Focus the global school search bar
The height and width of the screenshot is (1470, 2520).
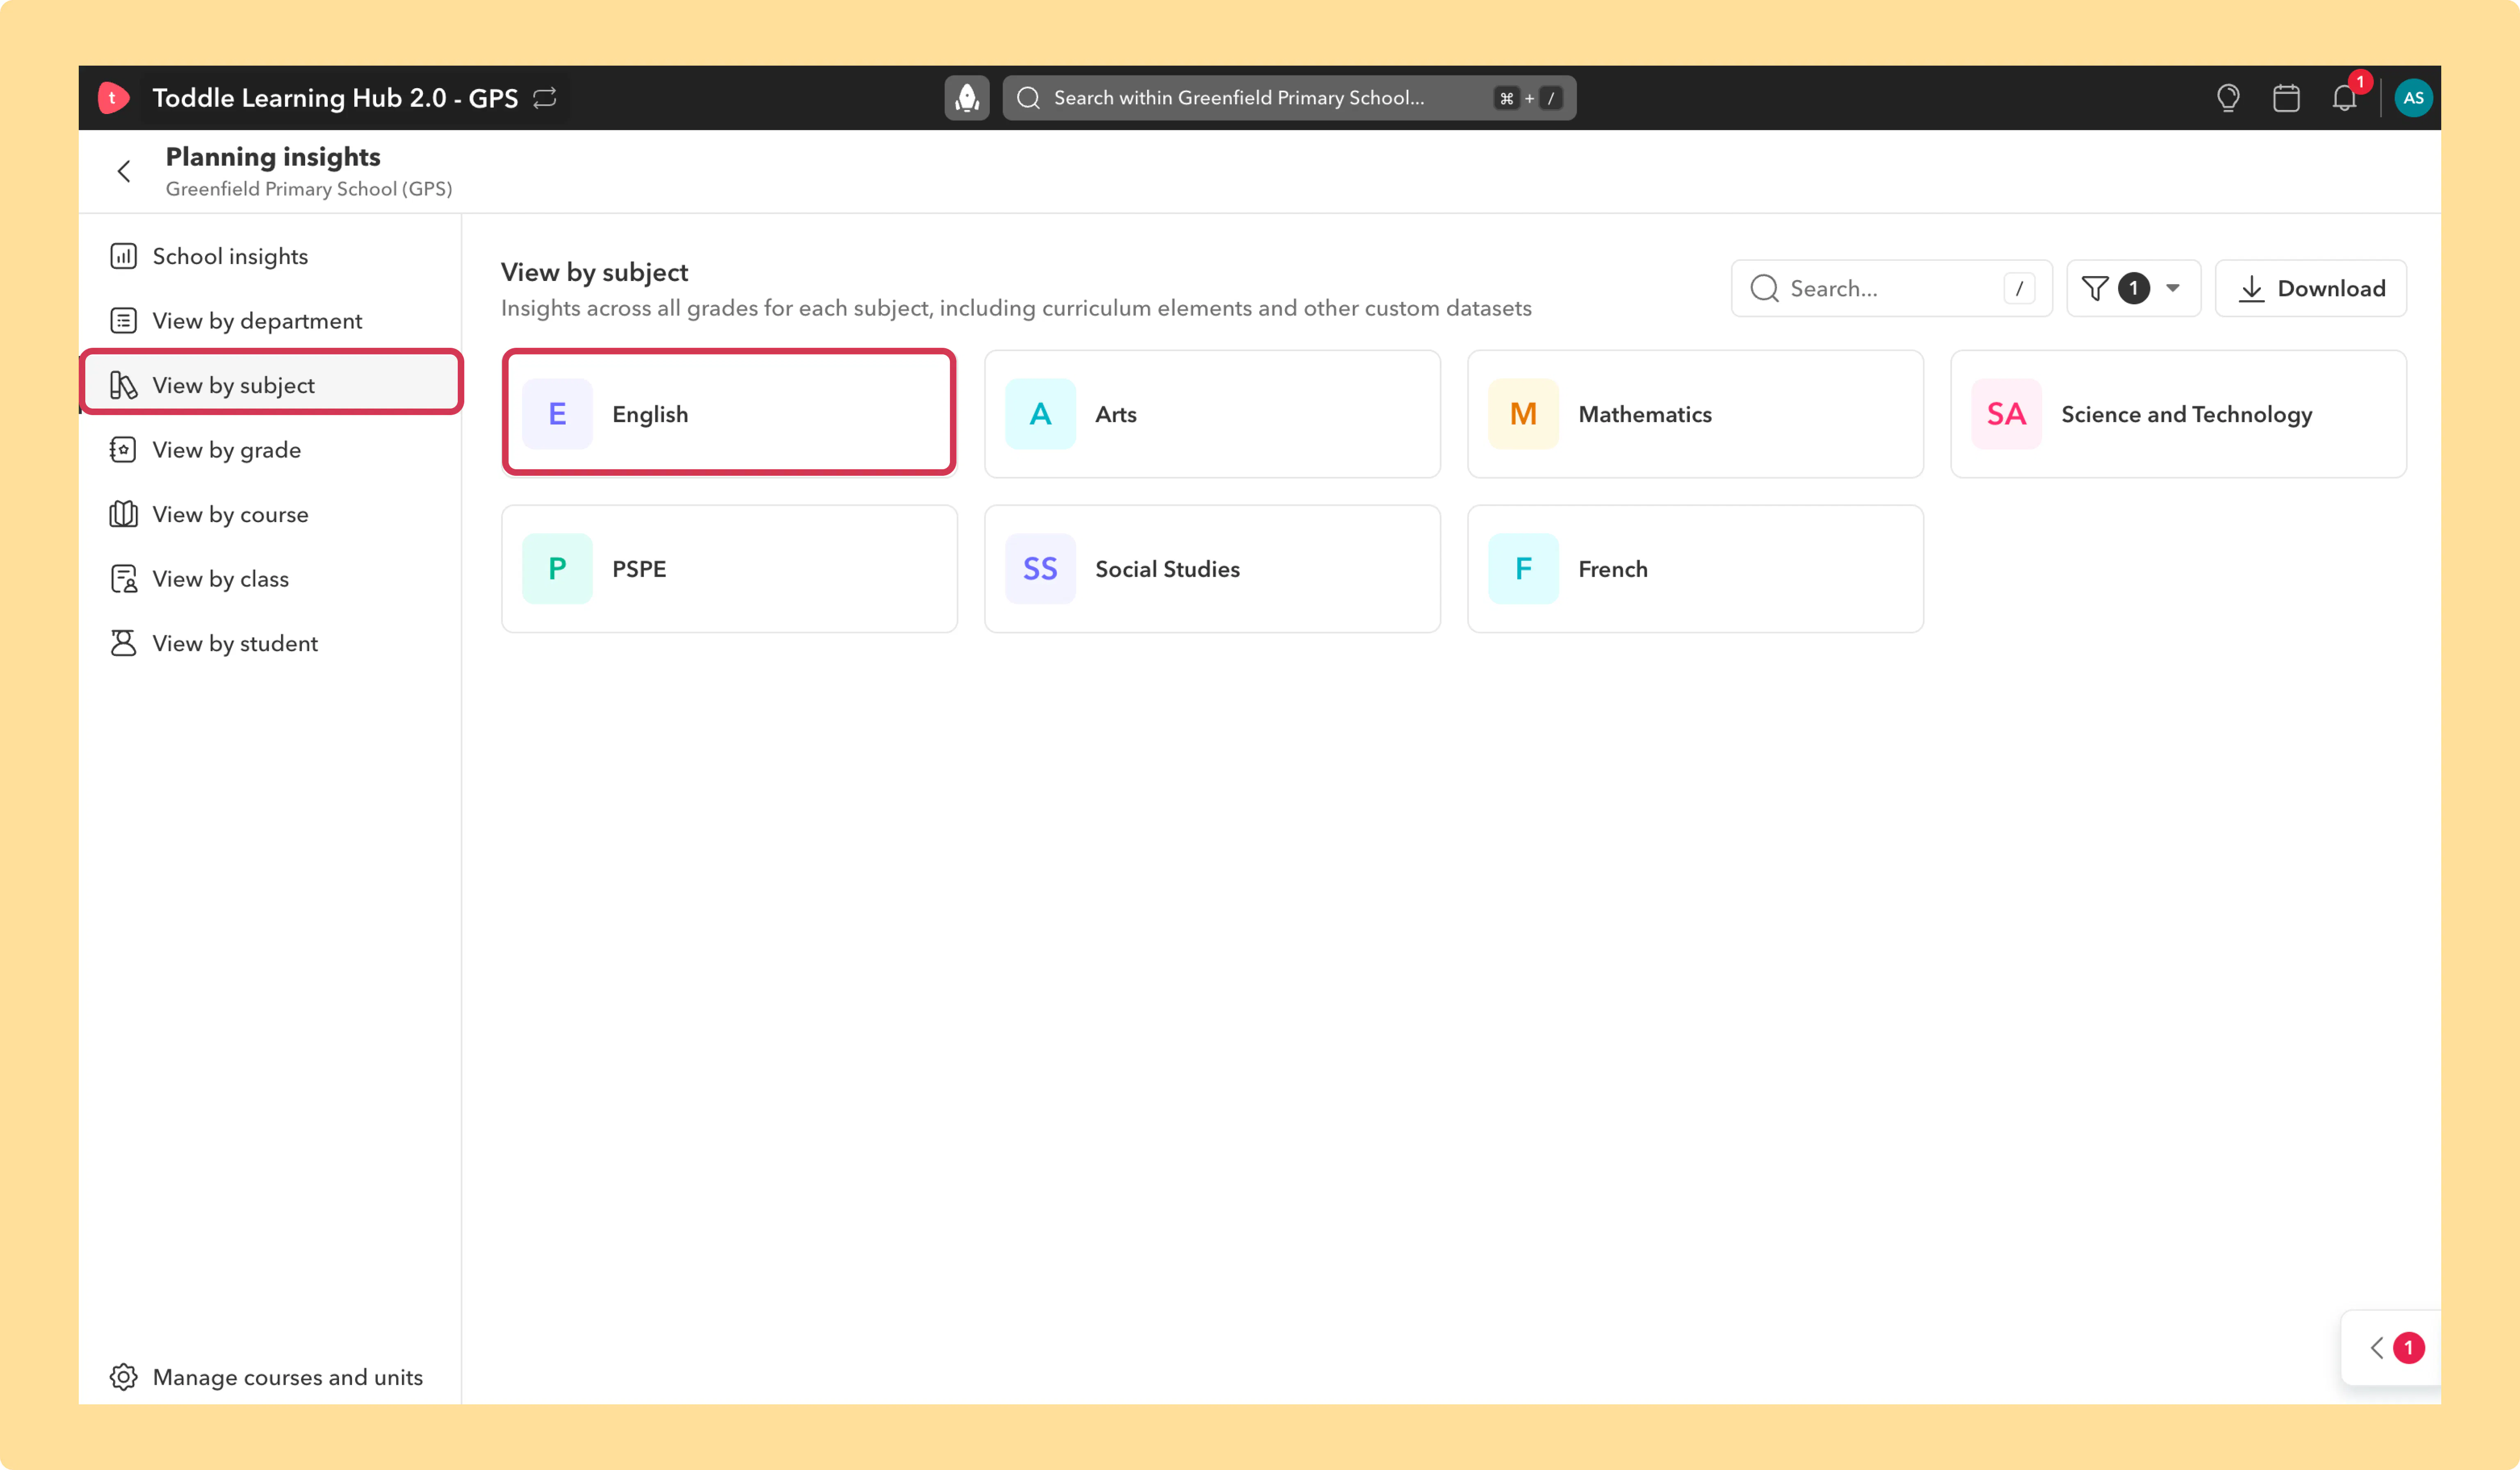1289,98
